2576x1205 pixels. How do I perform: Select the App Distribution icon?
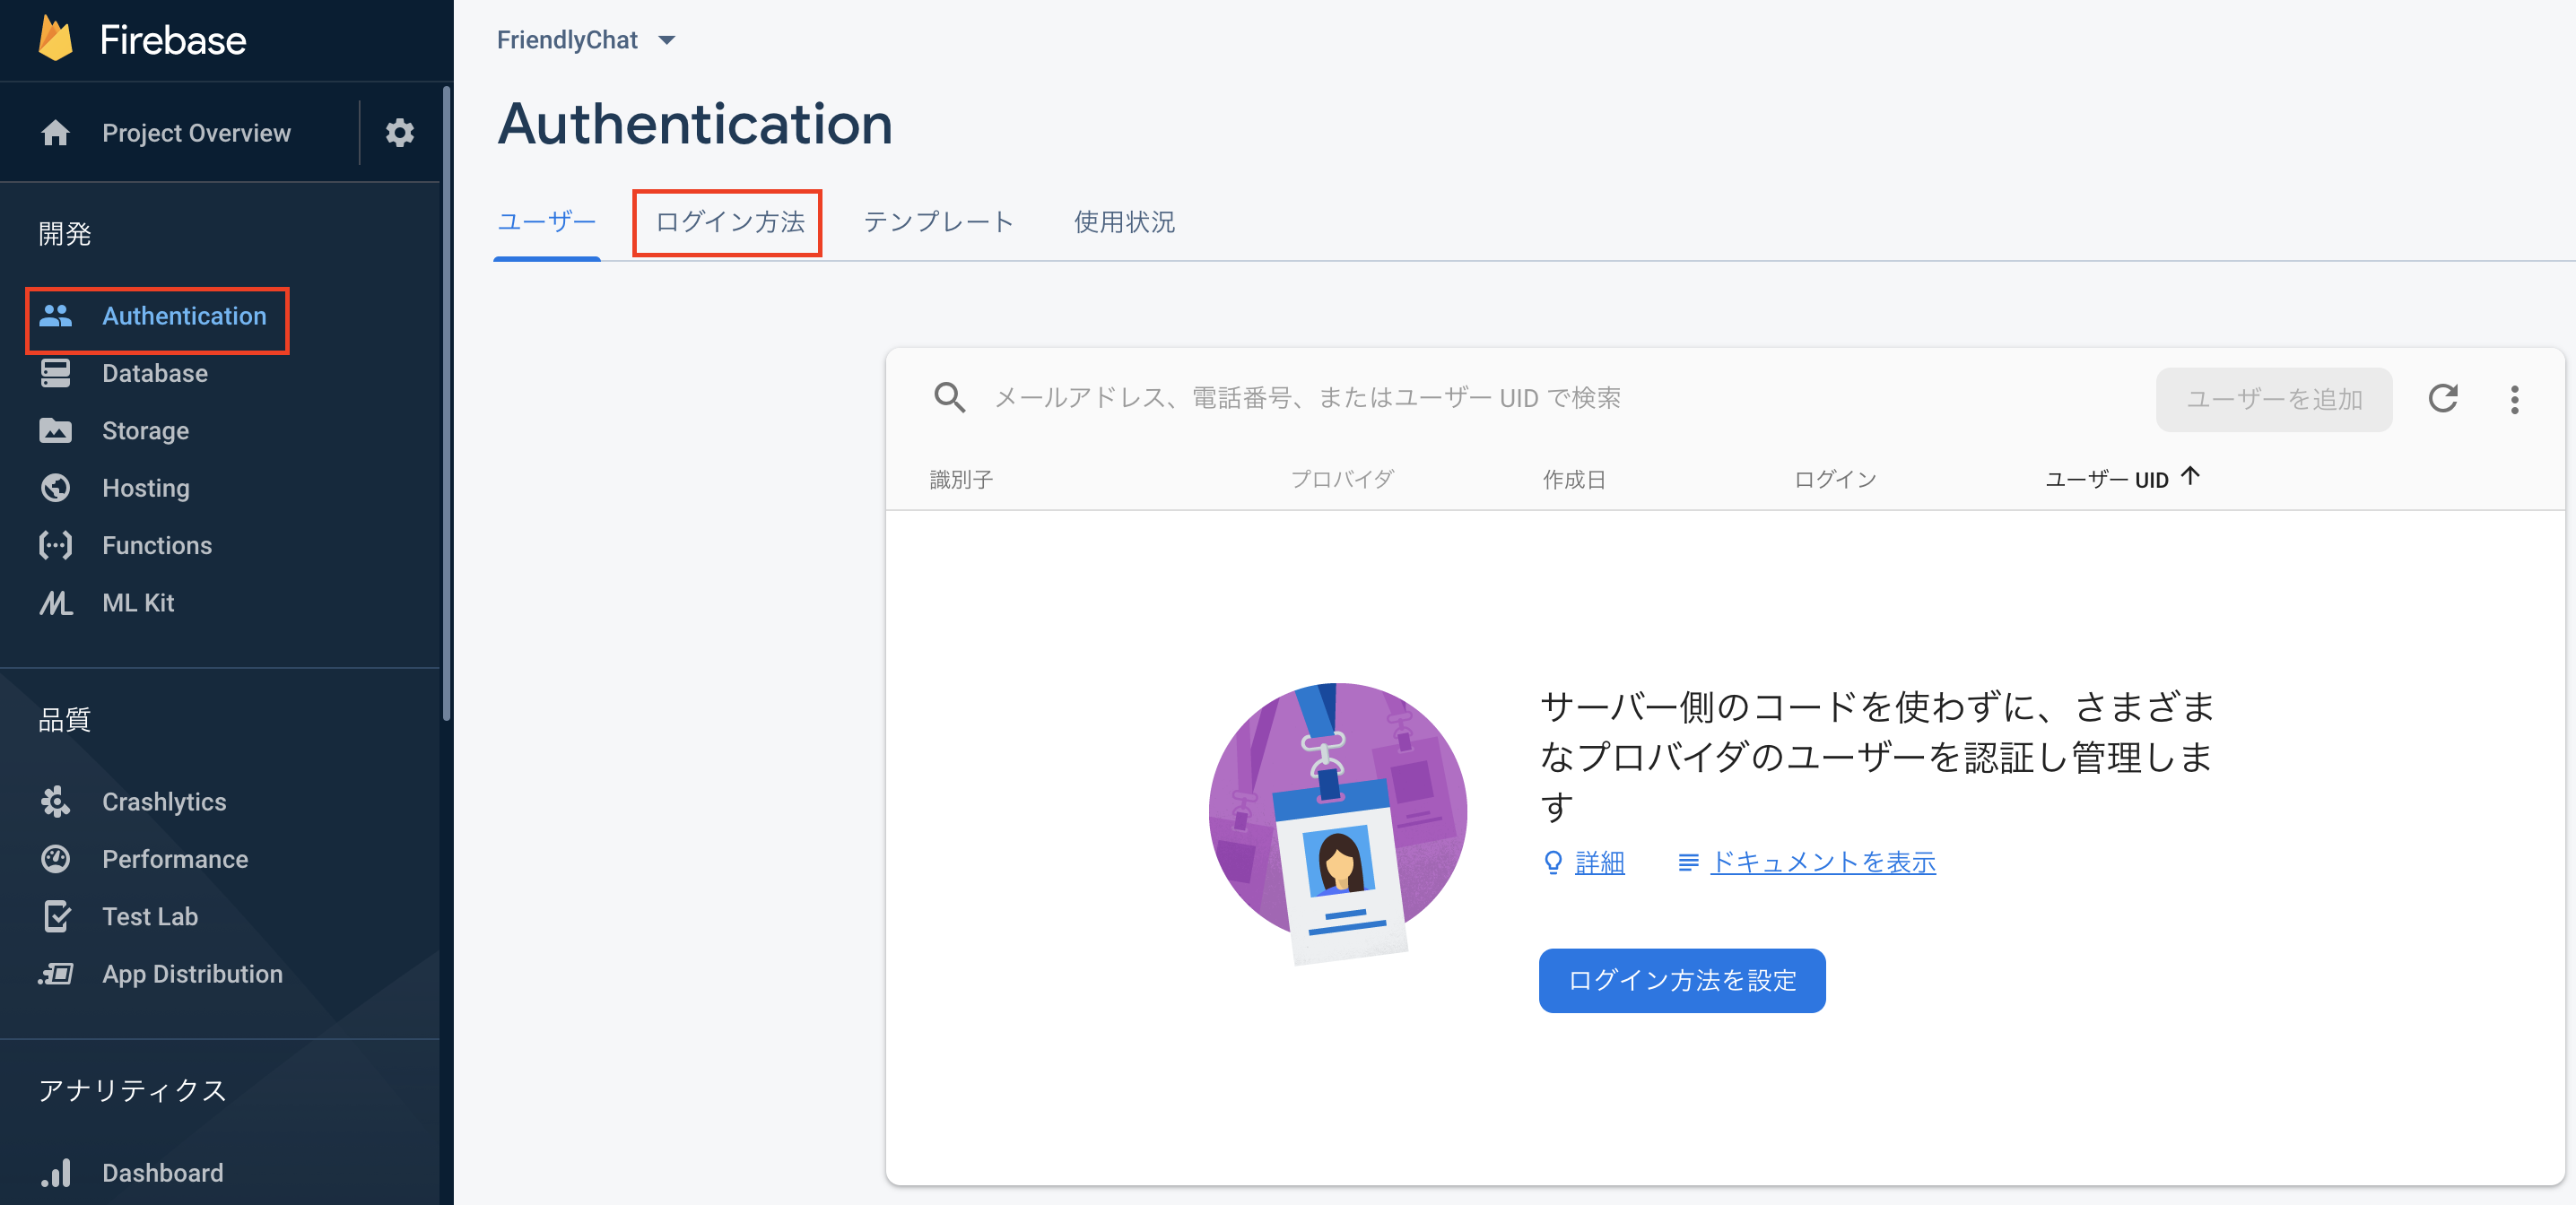(x=55, y=974)
